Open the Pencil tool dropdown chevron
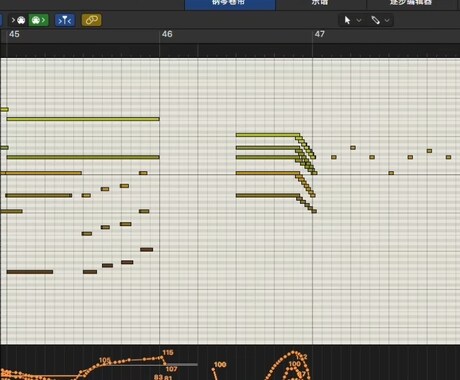 [x=387, y=21]
